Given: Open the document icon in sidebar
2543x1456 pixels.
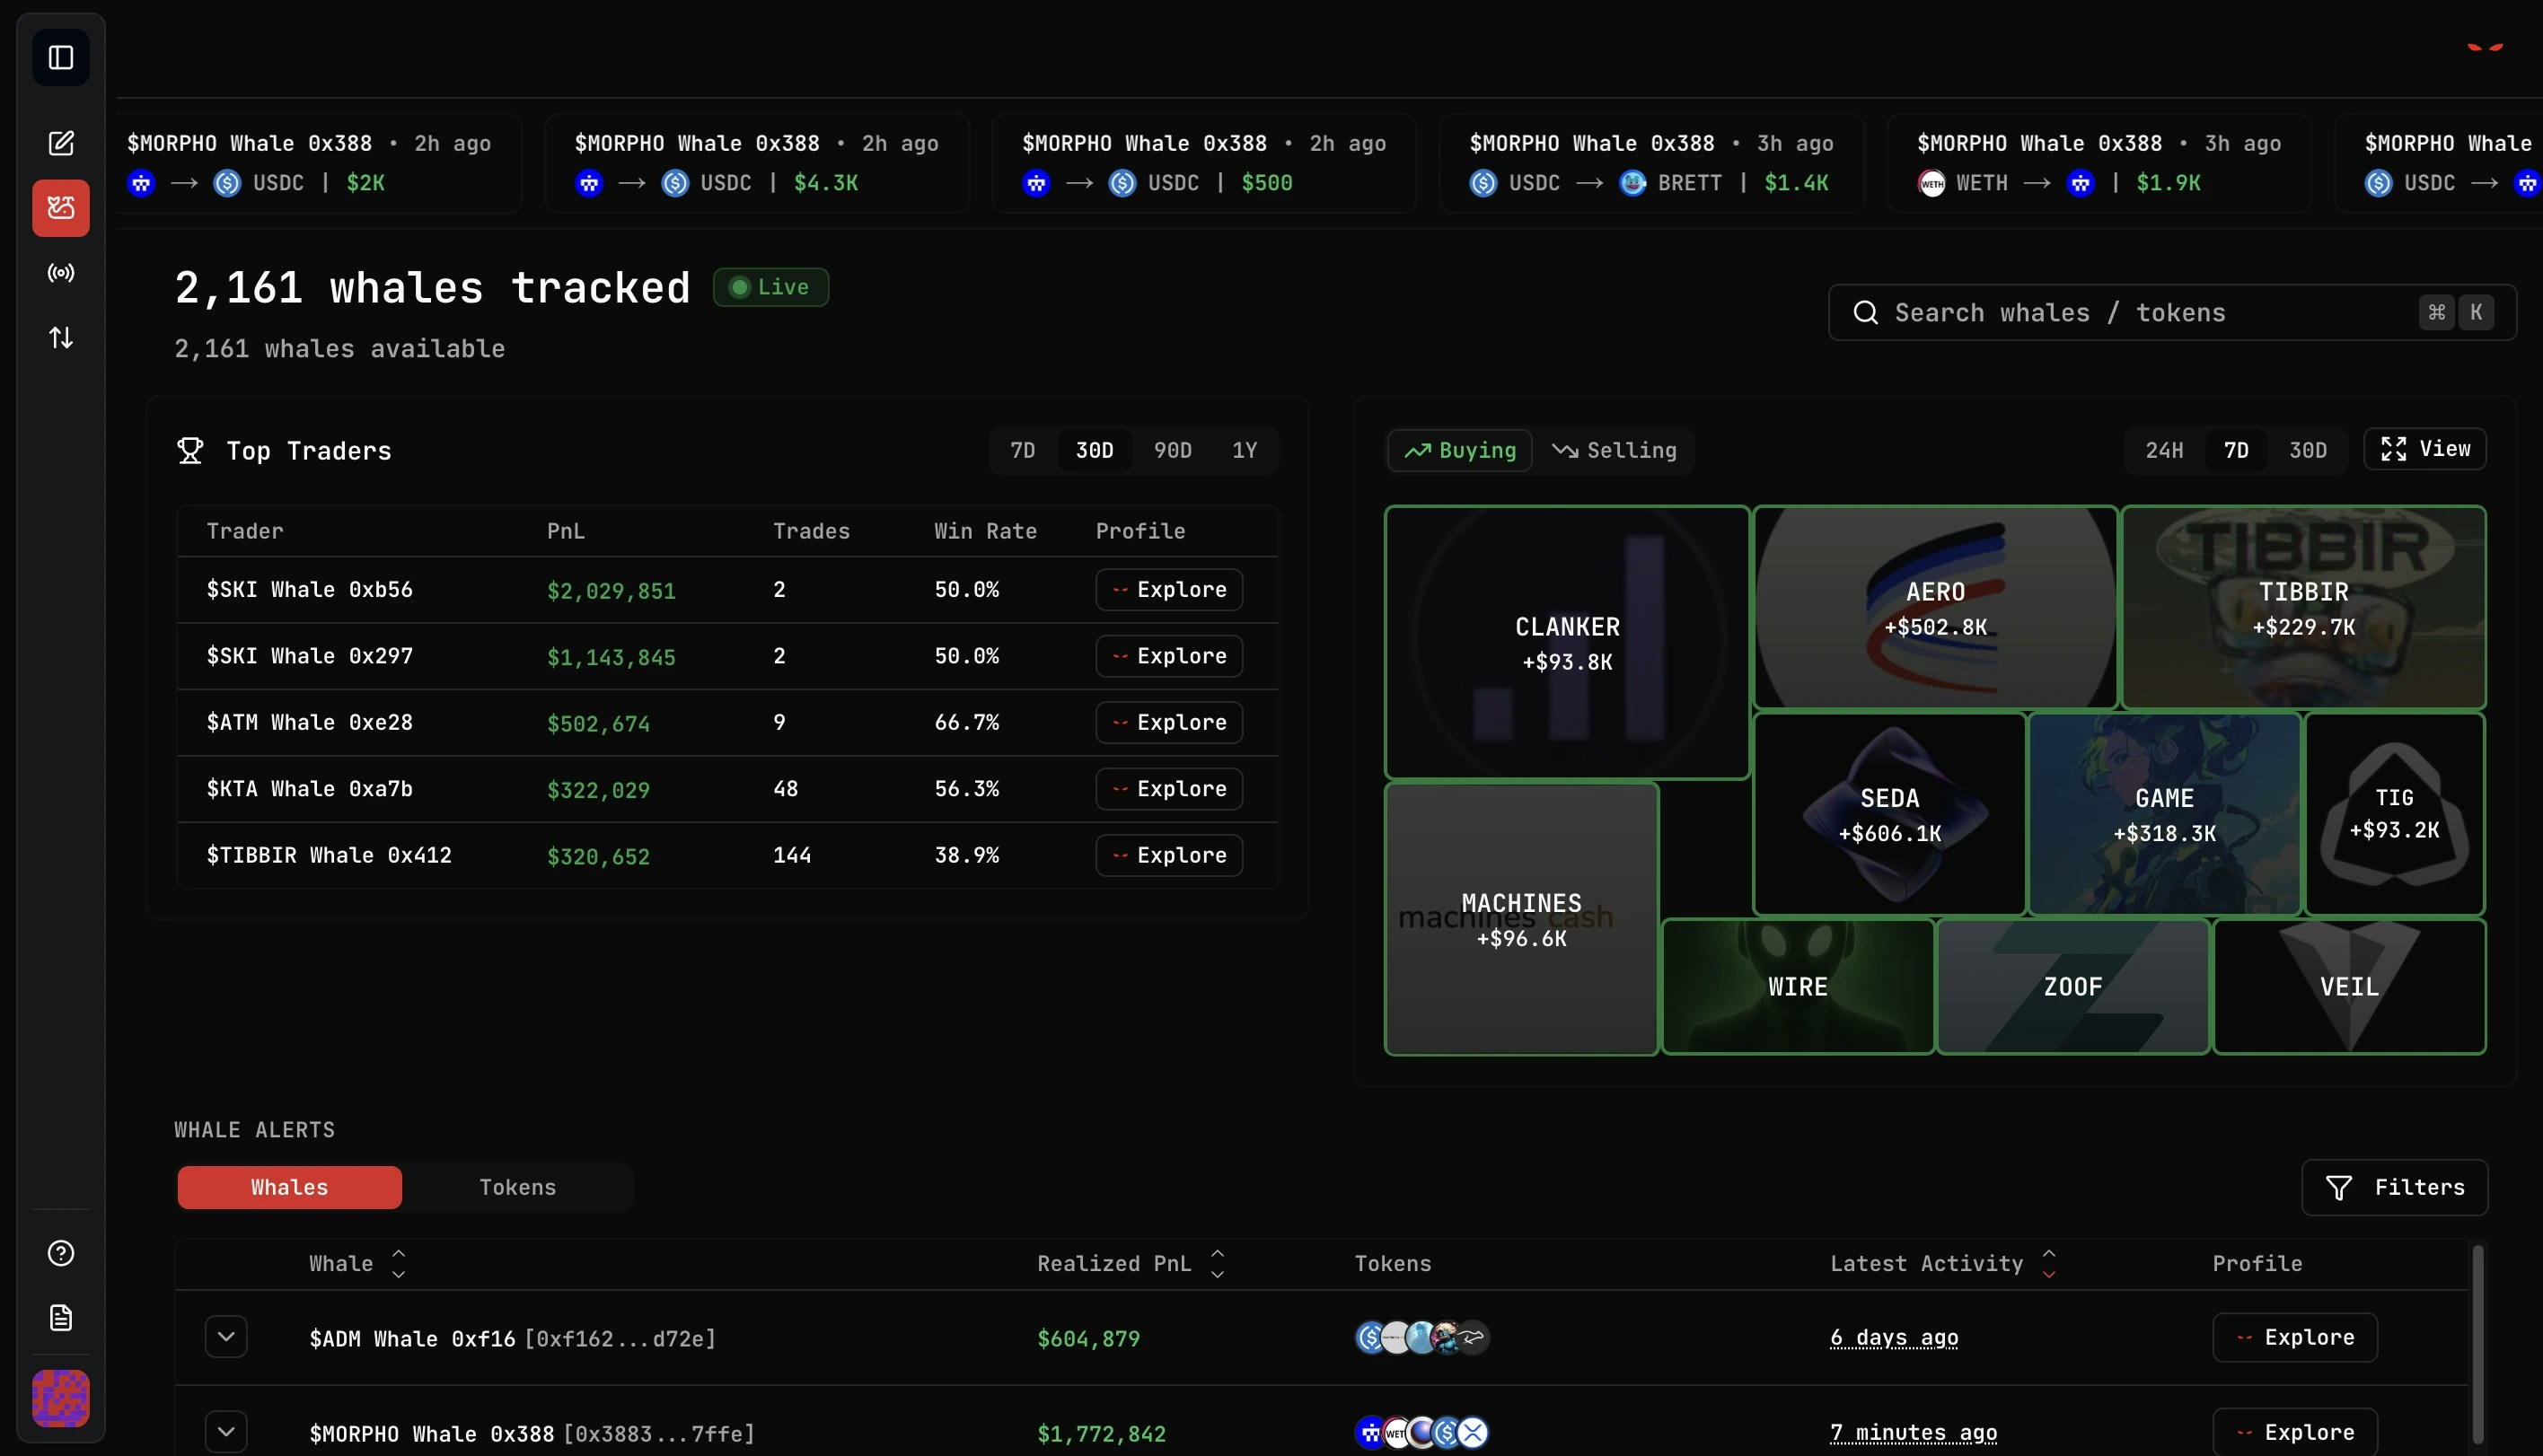Looking at the screenshot, I should point(61,1318).
